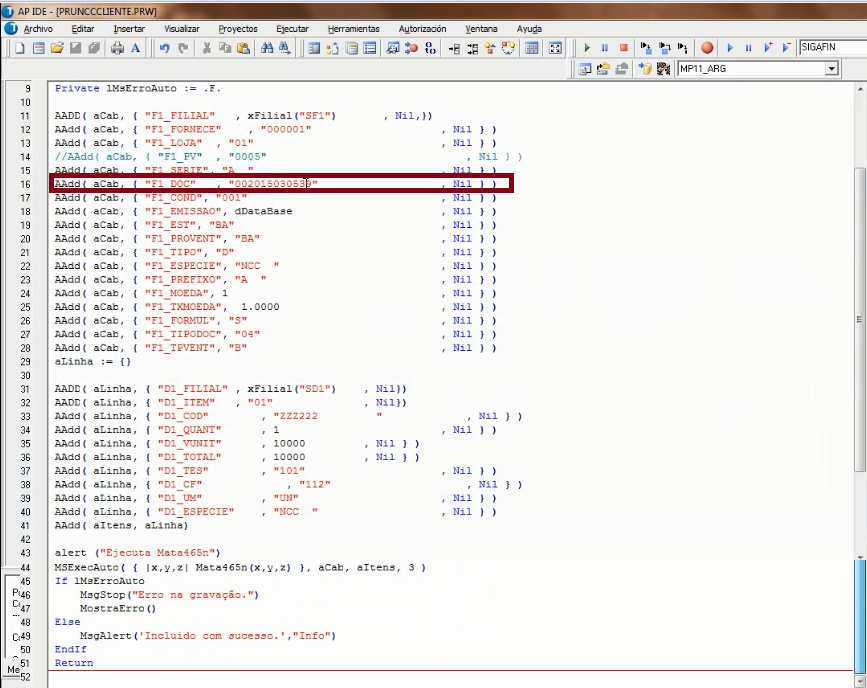Screen dimensions: 867x688
Task: Click the Paste clipboard icon
Action: (x=243, y=48)
